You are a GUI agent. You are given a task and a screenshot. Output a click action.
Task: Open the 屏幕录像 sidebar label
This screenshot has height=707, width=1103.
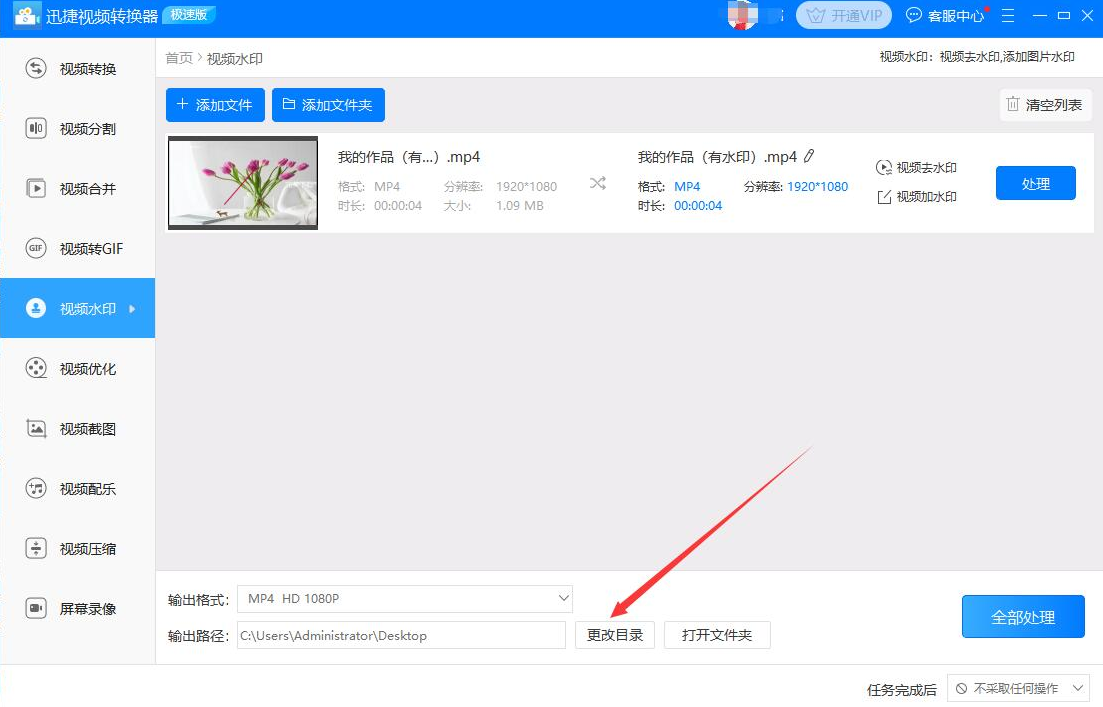click(88, 609)
